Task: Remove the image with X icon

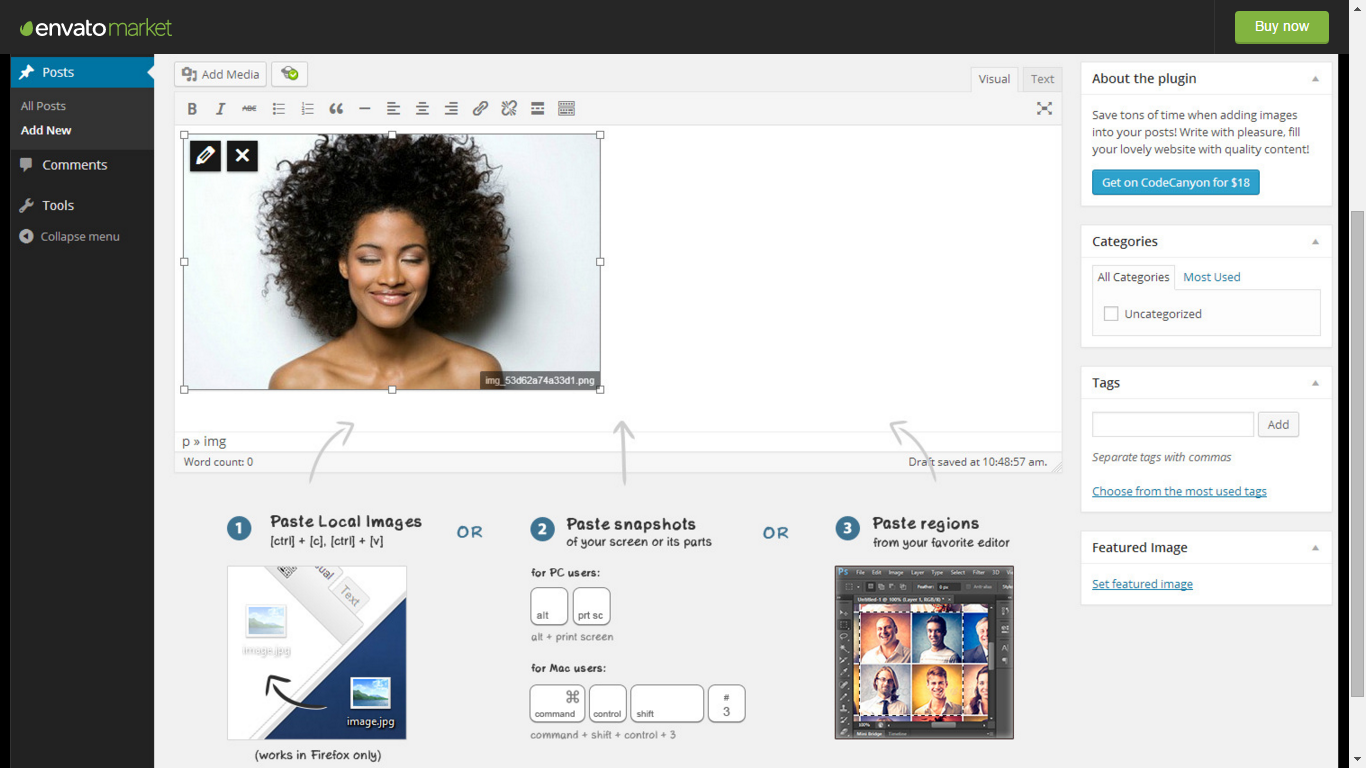Action: coord(242,156)
